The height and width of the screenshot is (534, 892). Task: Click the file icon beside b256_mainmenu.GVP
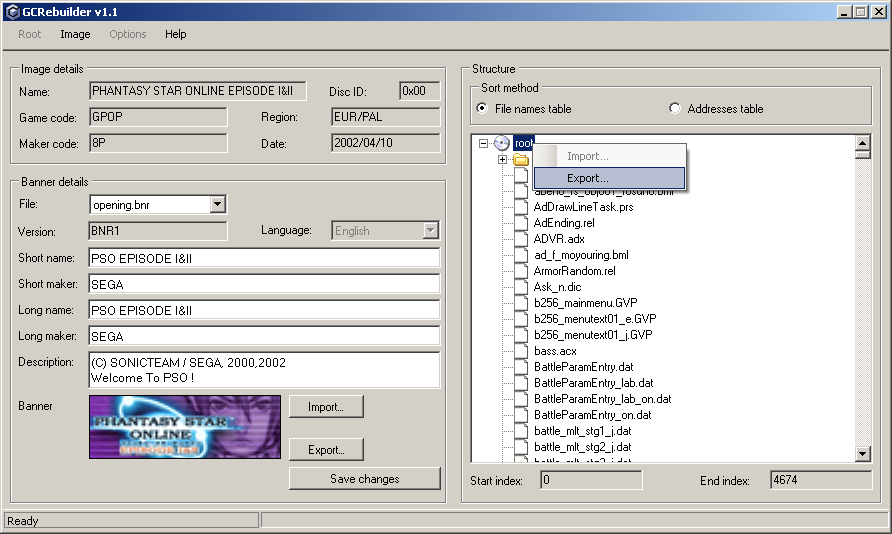tap(521, 303)
